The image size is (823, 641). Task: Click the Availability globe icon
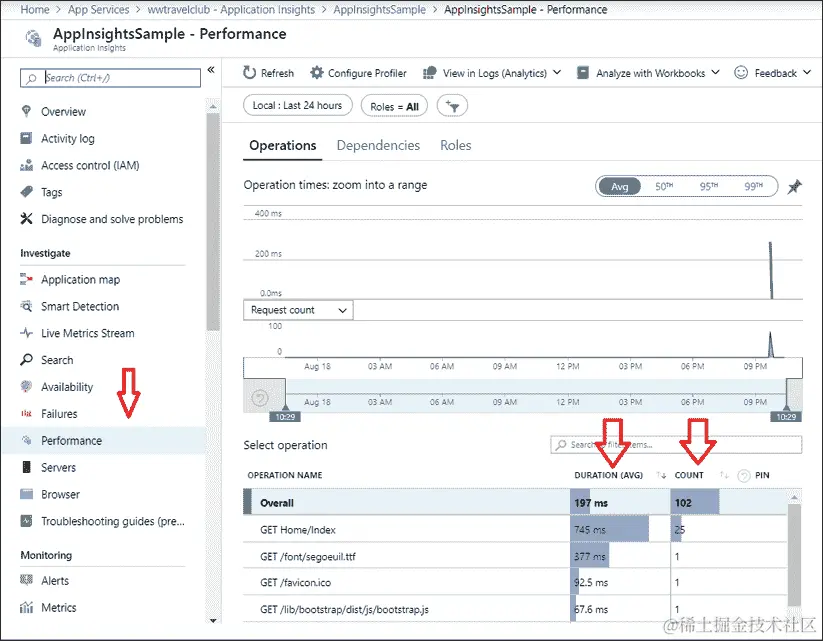tap(26, 386)
